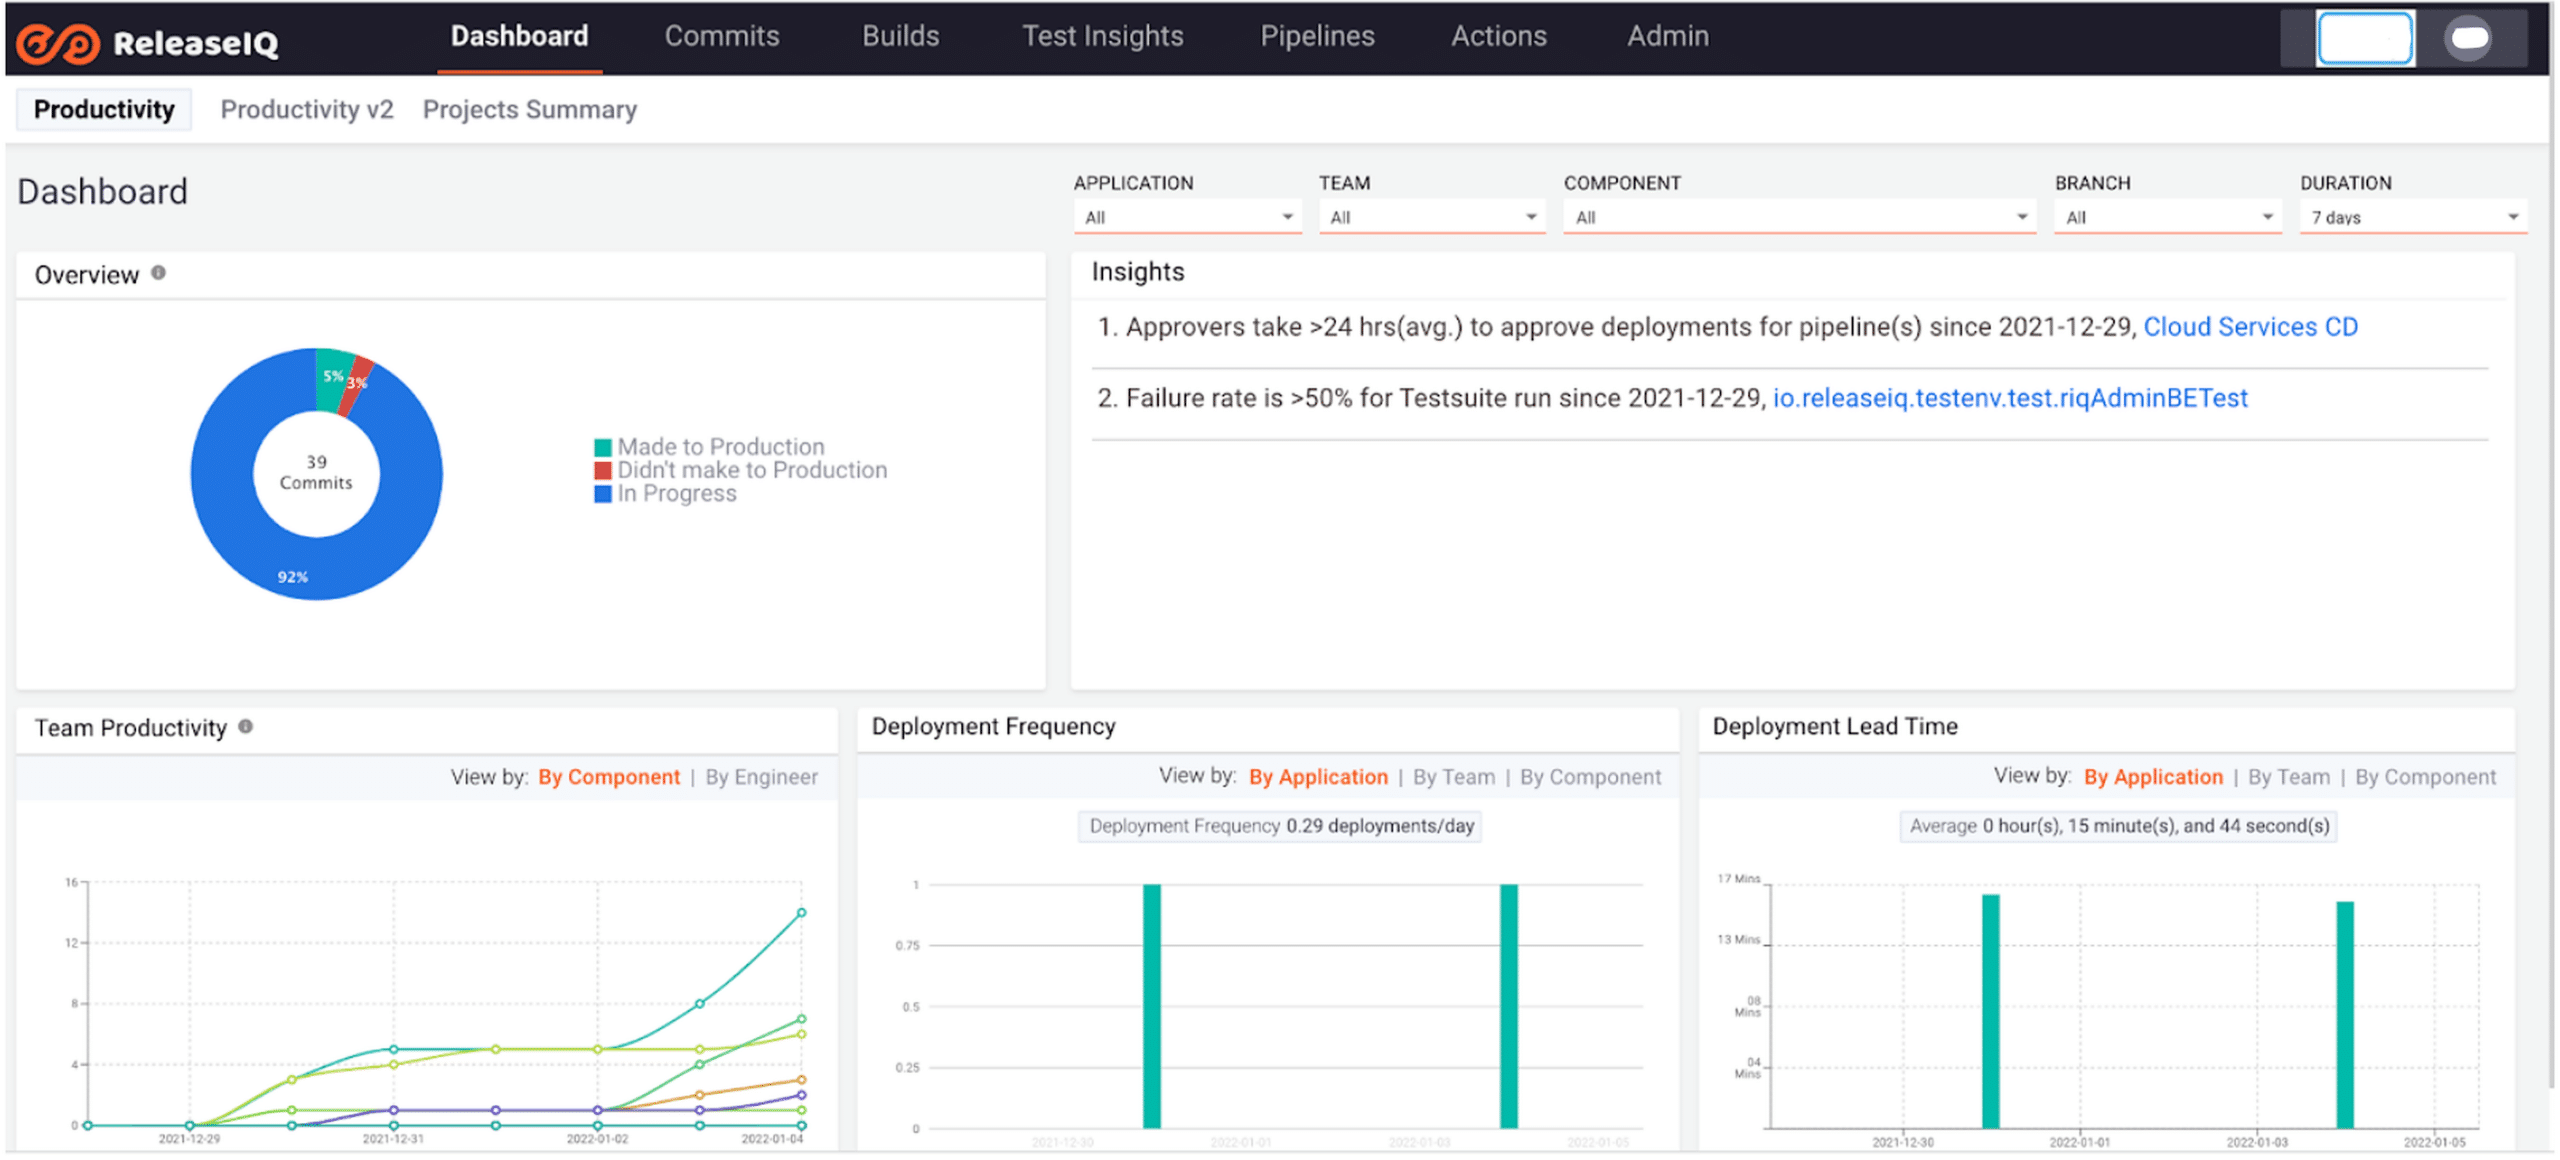The image size is (2560, 1160).
Task: Open Pipelines tab
Action: click(1317, 36)
